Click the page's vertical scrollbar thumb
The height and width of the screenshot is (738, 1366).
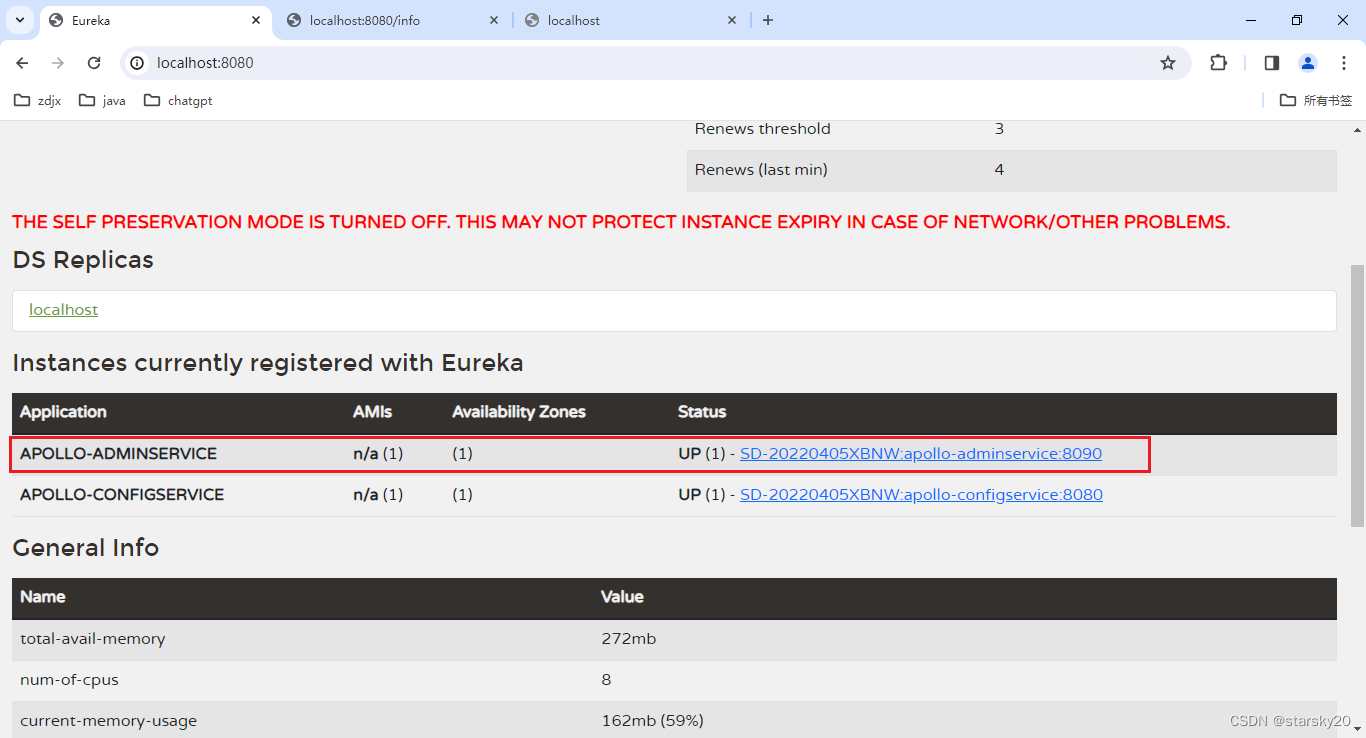tap(1357, 396)
